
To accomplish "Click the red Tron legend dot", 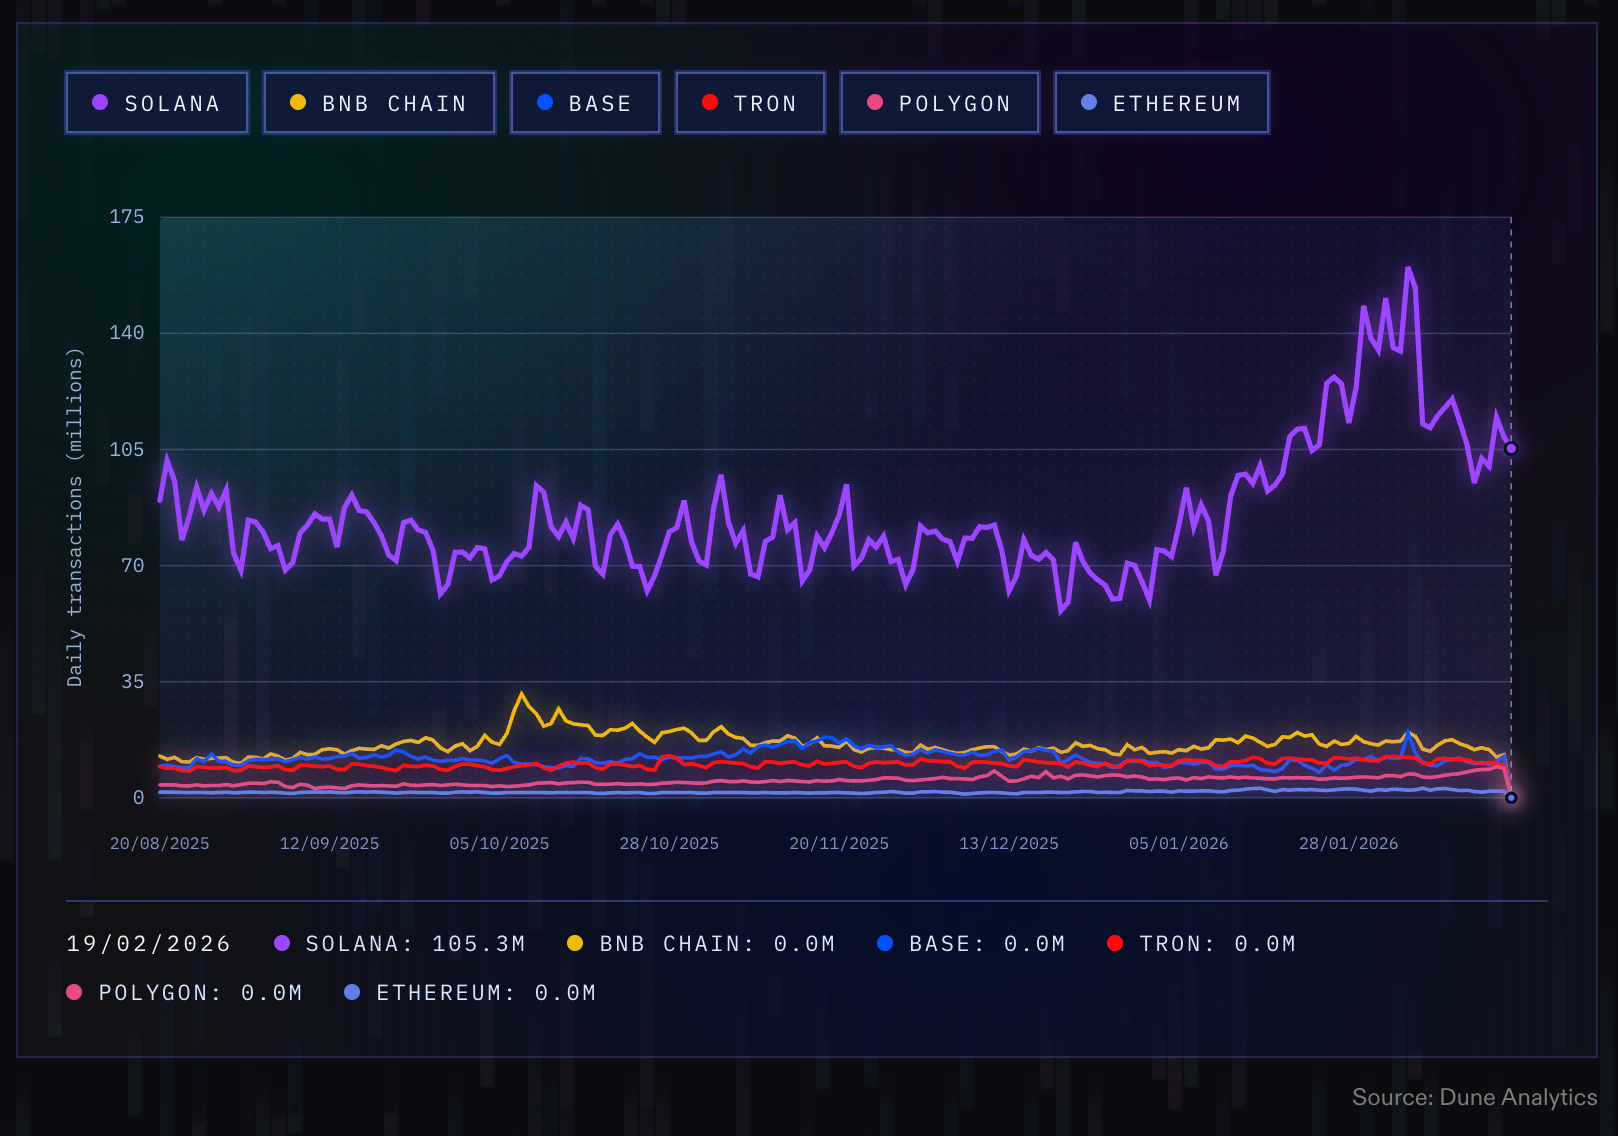I will click(710, 102).
